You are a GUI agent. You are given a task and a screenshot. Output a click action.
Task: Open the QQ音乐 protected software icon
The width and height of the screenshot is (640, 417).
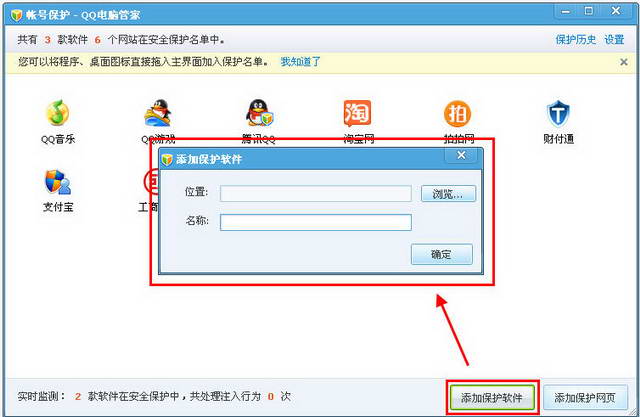[58, 113]
